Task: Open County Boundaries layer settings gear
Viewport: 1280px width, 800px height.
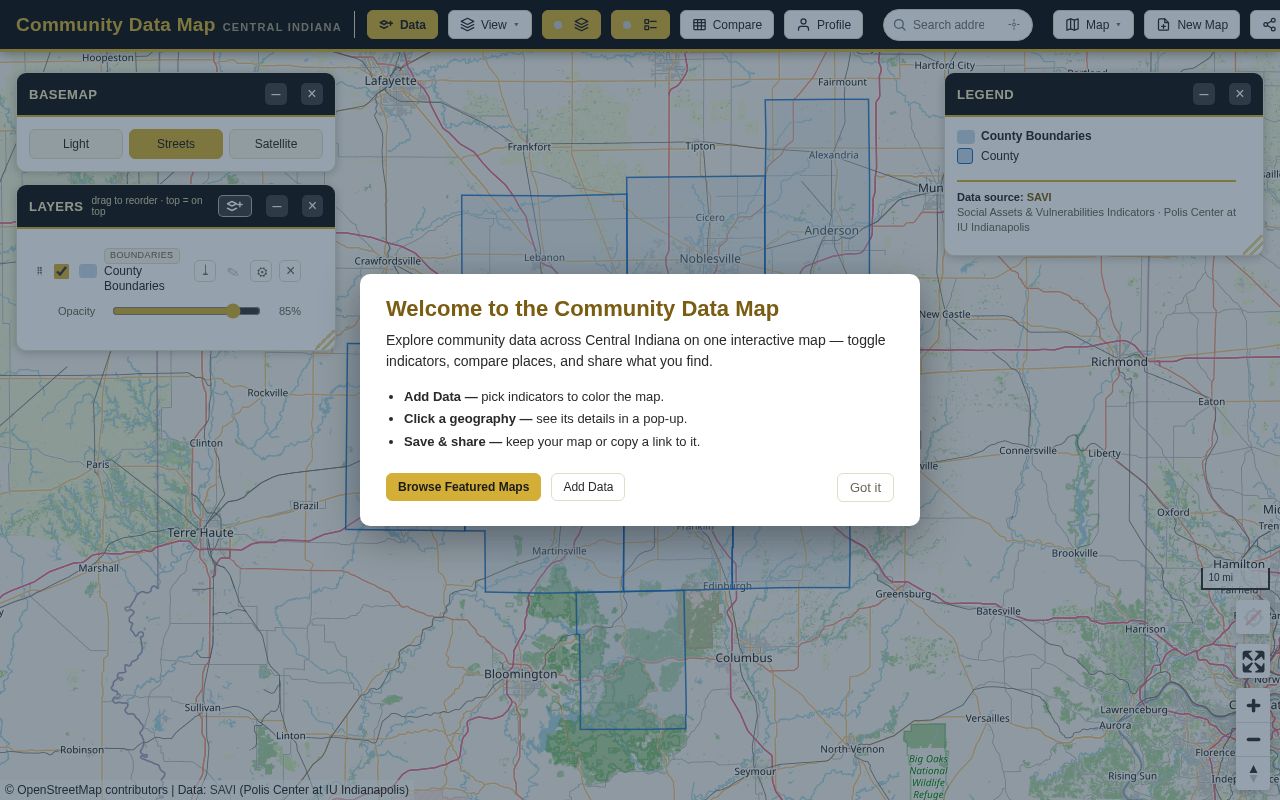Action: tap(261, 271)
